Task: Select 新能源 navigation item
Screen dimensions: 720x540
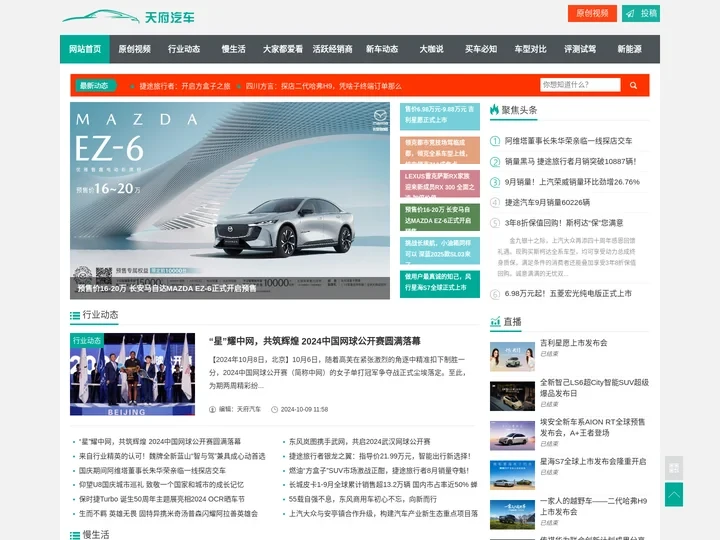Action: click(630, 49)
